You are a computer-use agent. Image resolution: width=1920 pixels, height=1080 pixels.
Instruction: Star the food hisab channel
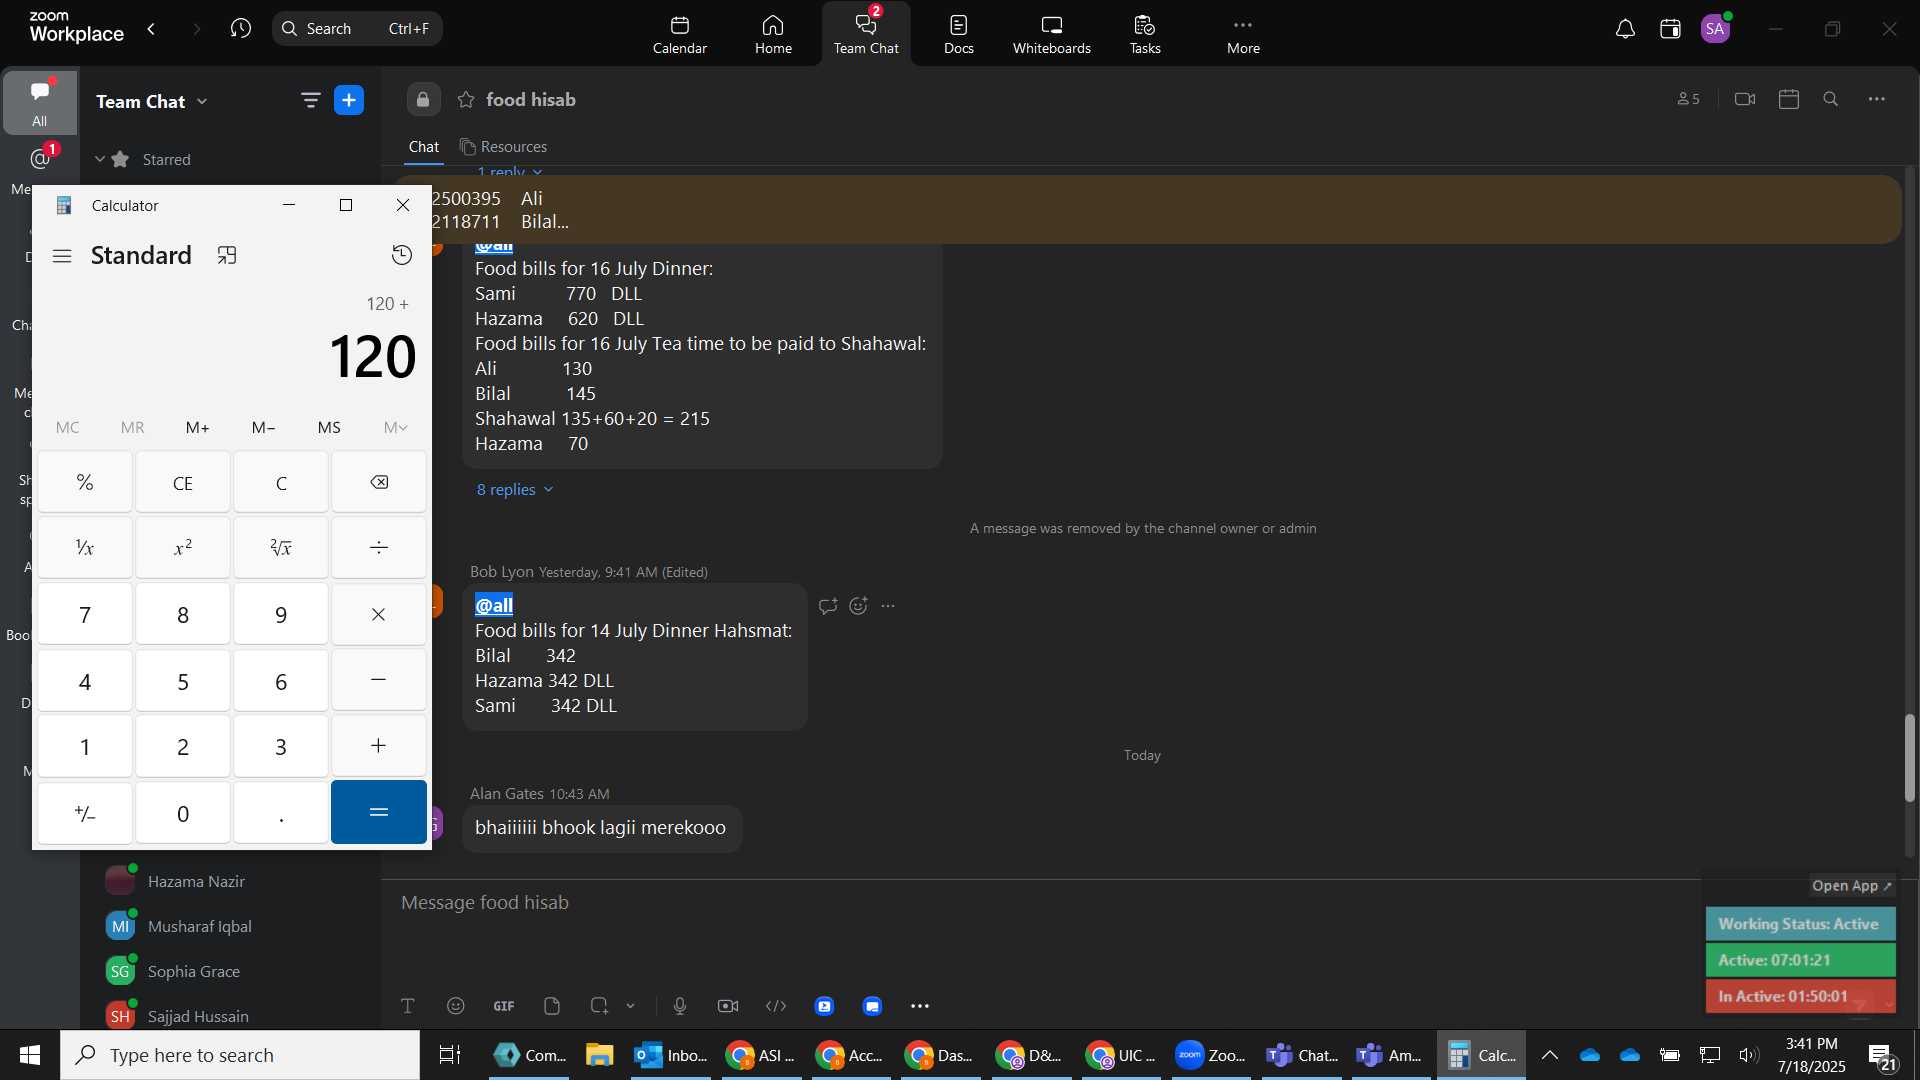pyautogui.click(x=466, y=100)
